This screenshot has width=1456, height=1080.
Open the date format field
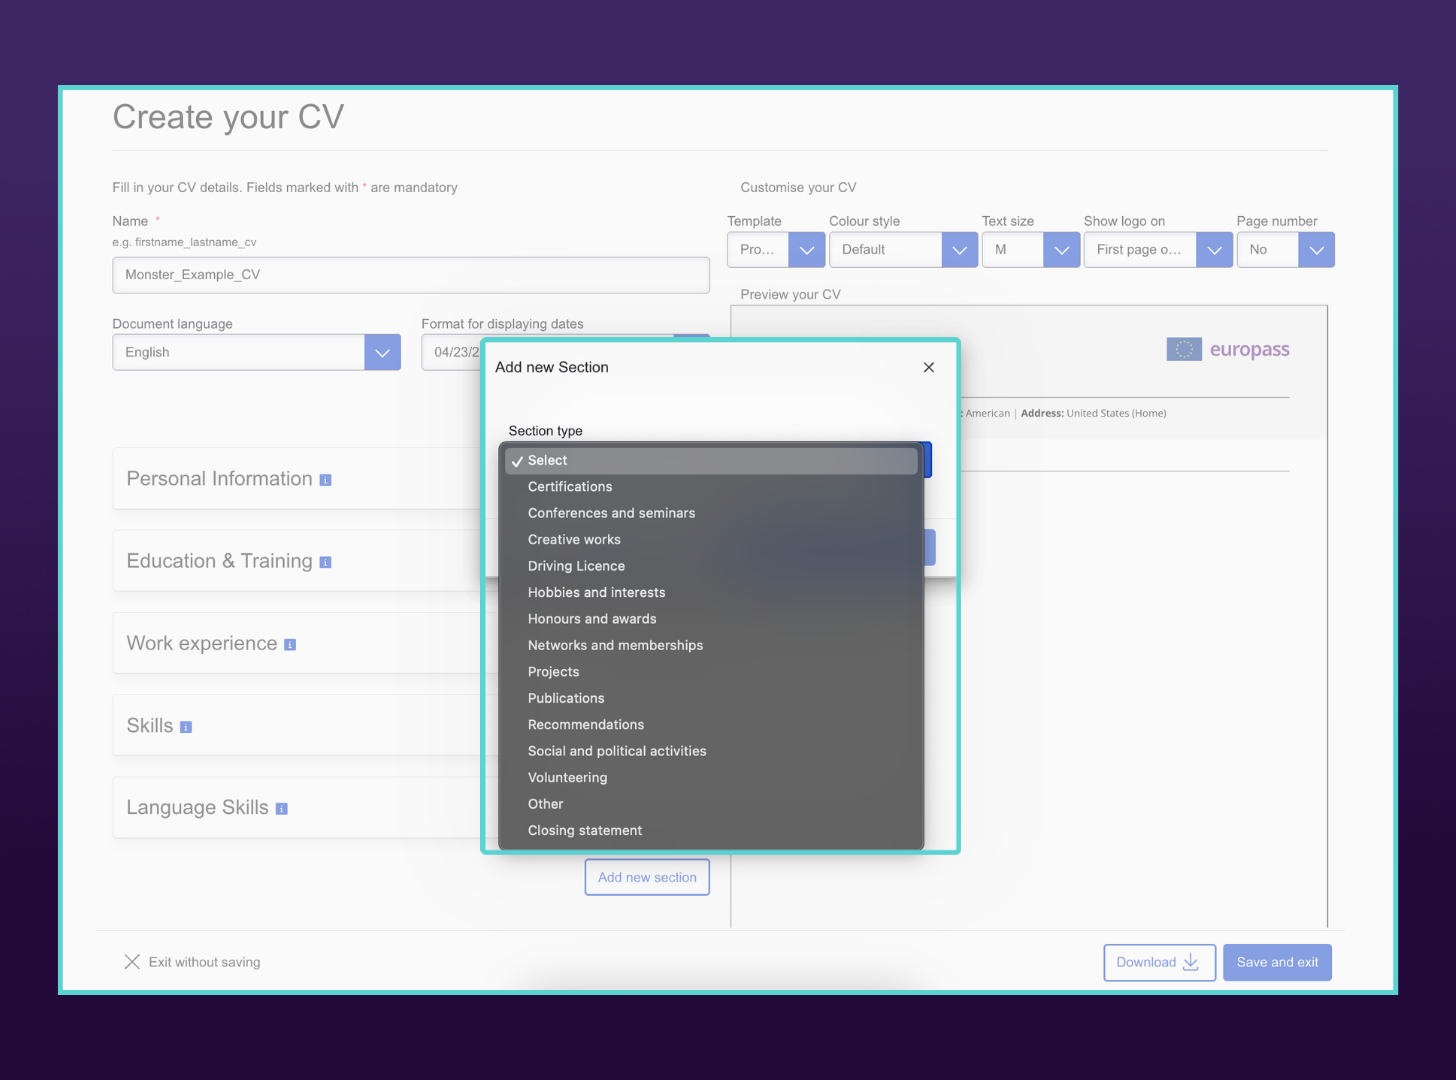(x=451, y=352)
